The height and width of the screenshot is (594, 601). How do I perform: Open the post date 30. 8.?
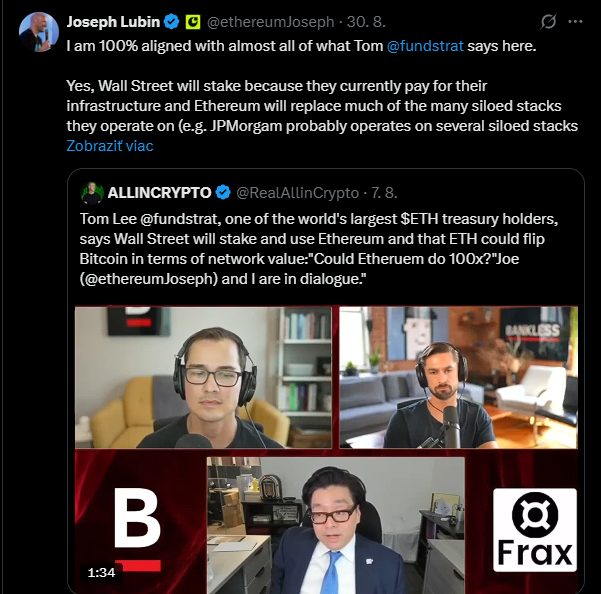tap(366, 22)
